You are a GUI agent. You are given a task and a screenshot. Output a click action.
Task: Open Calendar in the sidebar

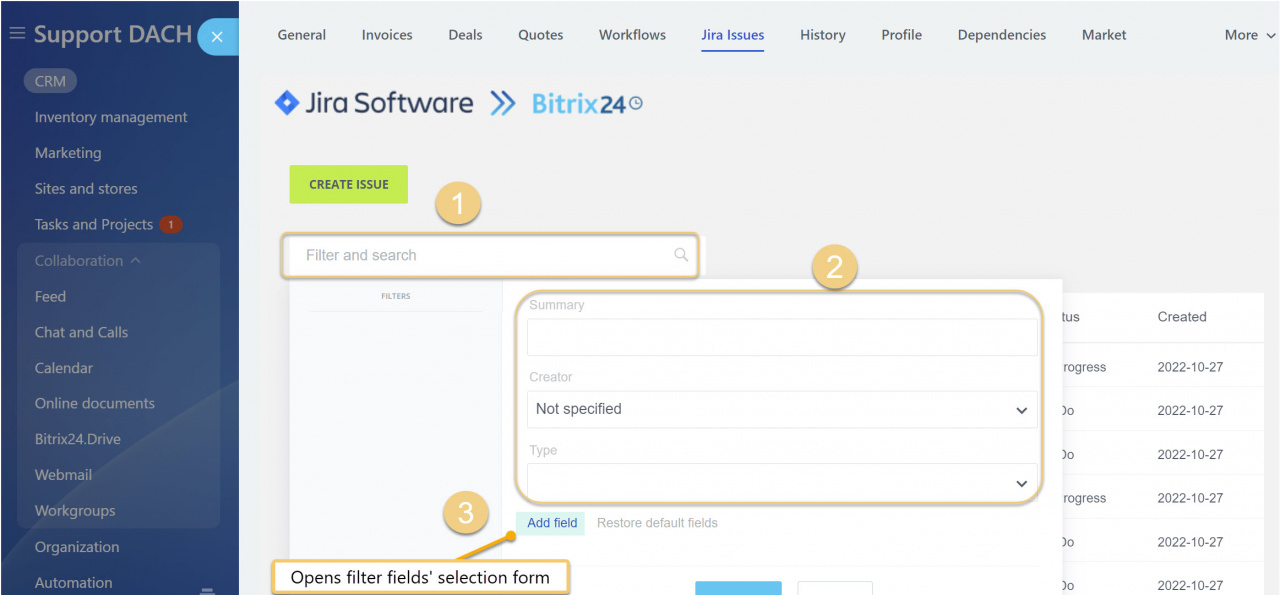tap(64, 368)
